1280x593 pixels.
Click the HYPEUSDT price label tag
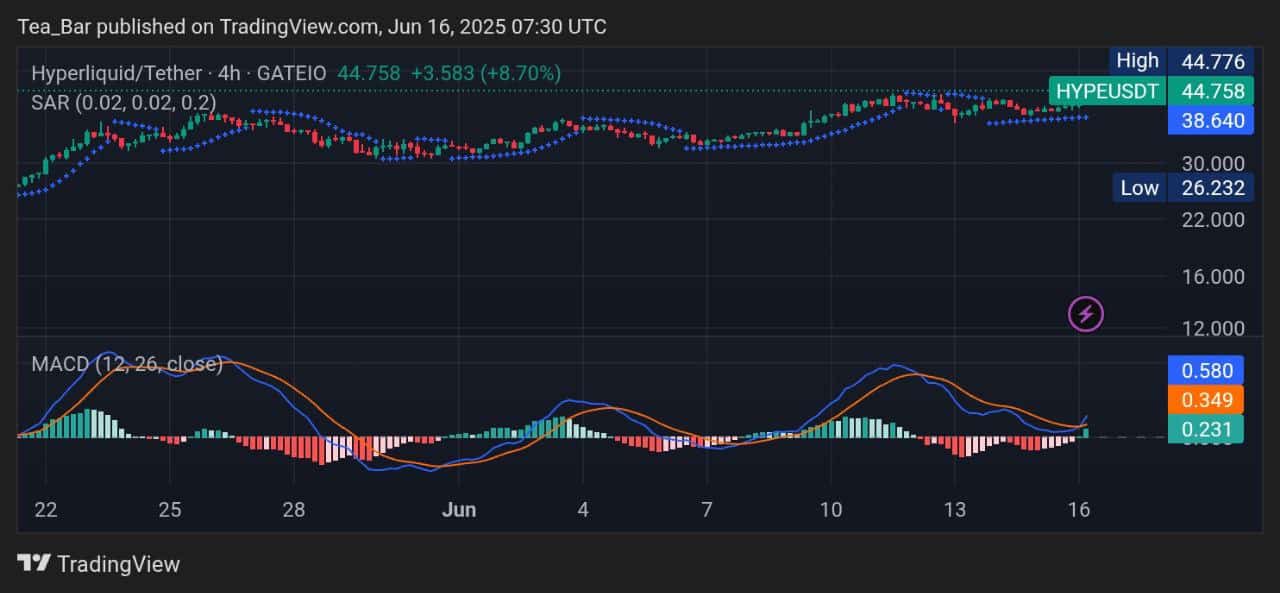[x=1107, y=92]
